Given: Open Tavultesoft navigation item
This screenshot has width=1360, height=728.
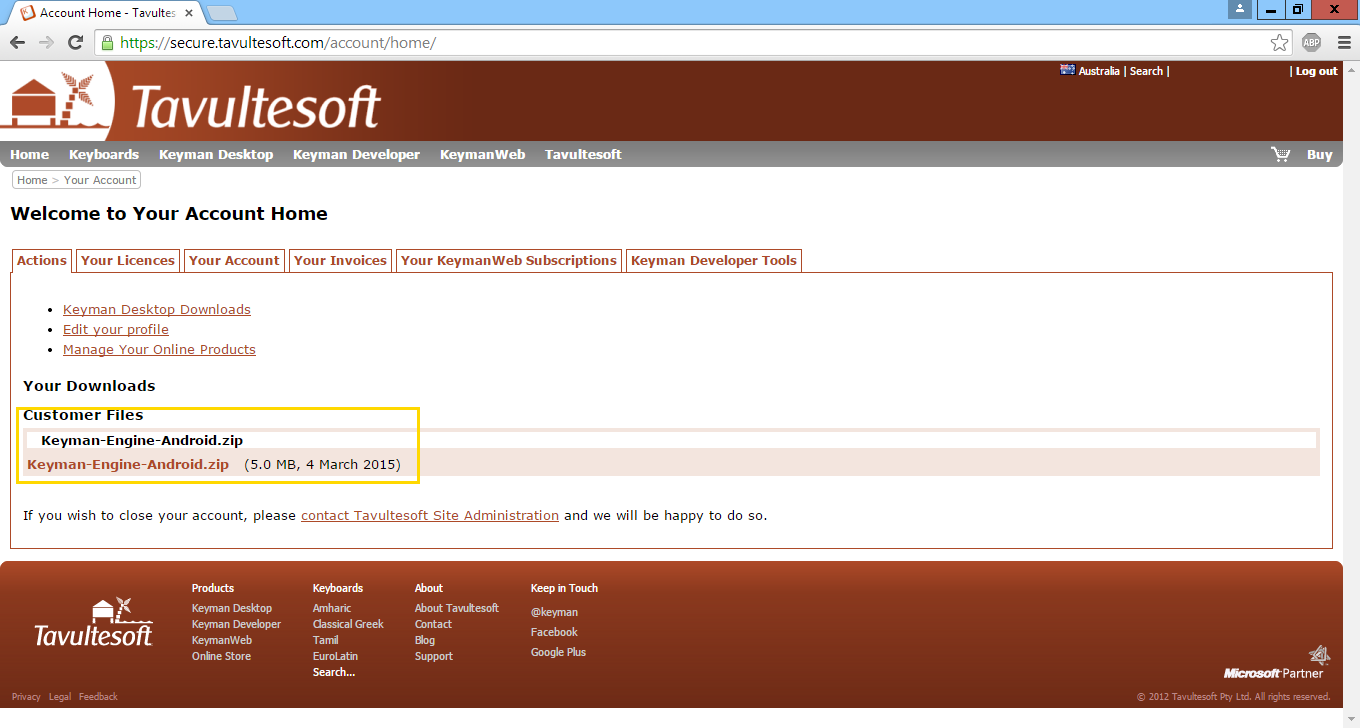Looking at the screenshot, I should pyautogui.click(x=583, y=154).
